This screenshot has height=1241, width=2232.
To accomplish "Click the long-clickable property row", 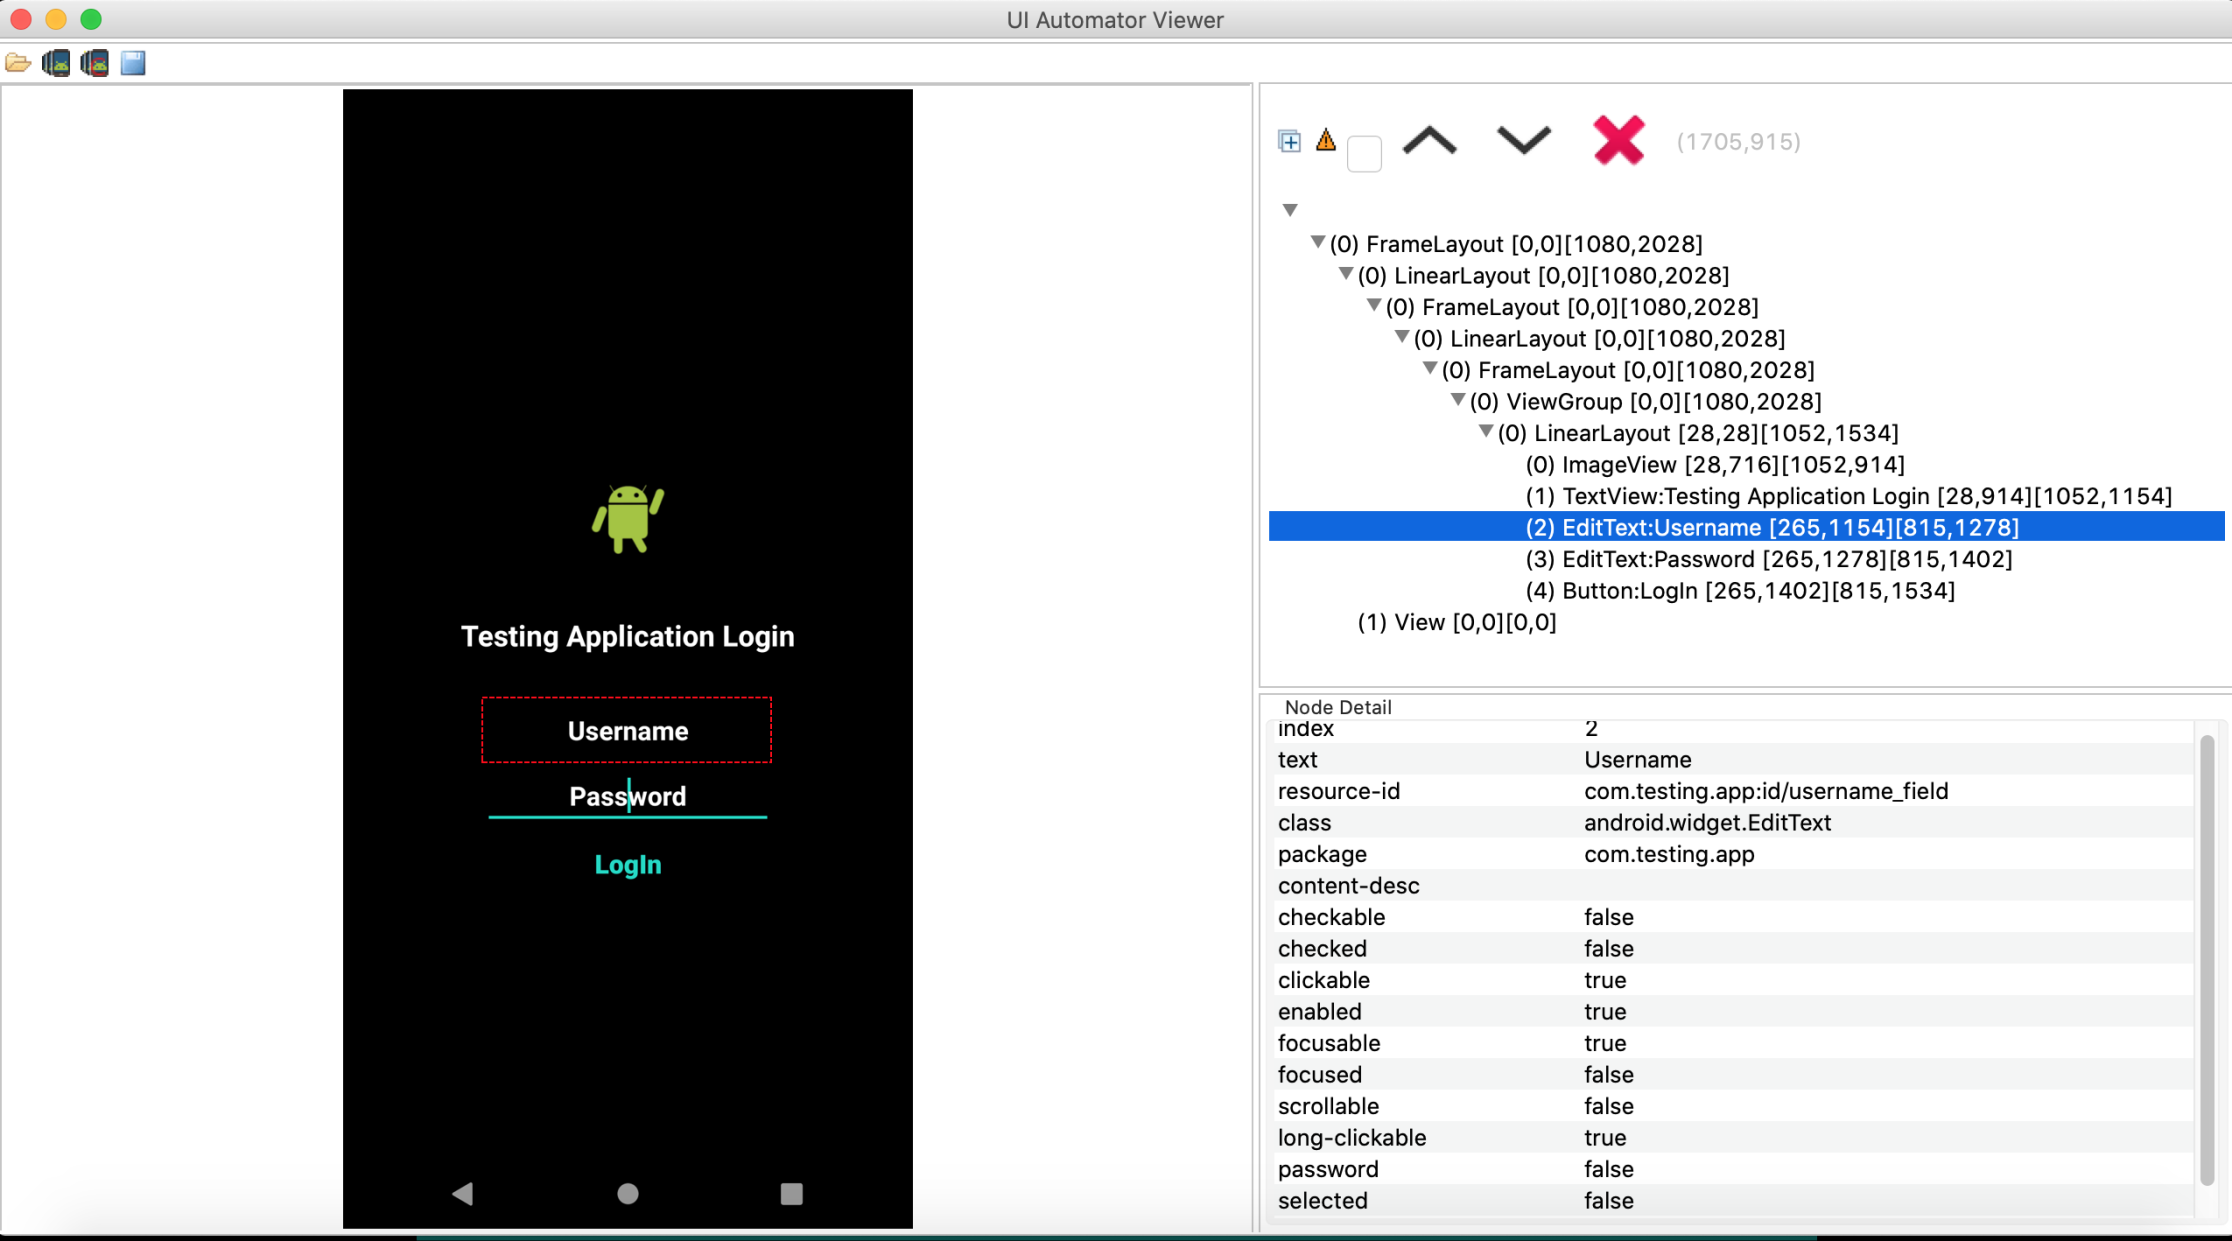I will point(1732,1138).
